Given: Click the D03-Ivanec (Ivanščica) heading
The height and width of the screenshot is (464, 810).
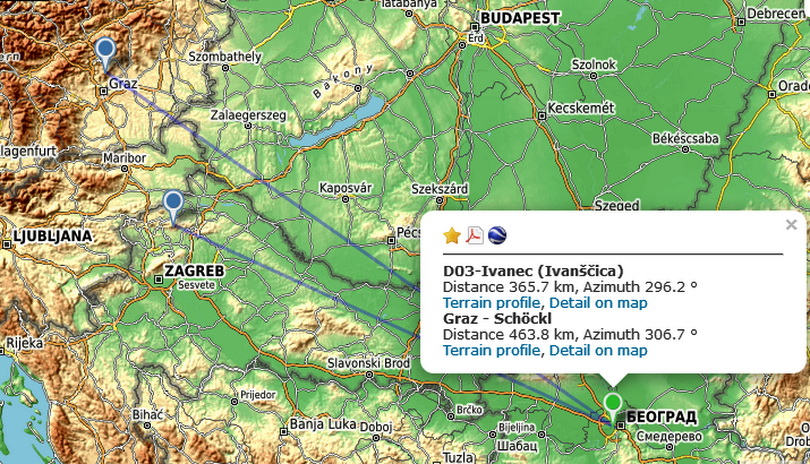Looking at the screenshot, I should (x=533, y=271).
